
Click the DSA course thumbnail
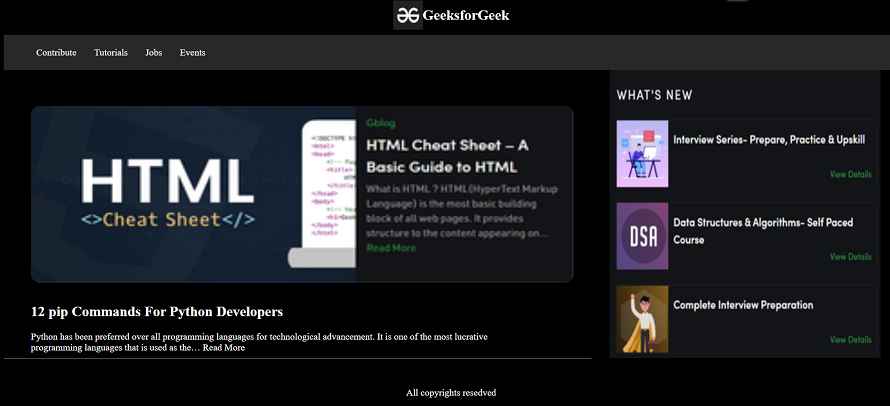643,236
